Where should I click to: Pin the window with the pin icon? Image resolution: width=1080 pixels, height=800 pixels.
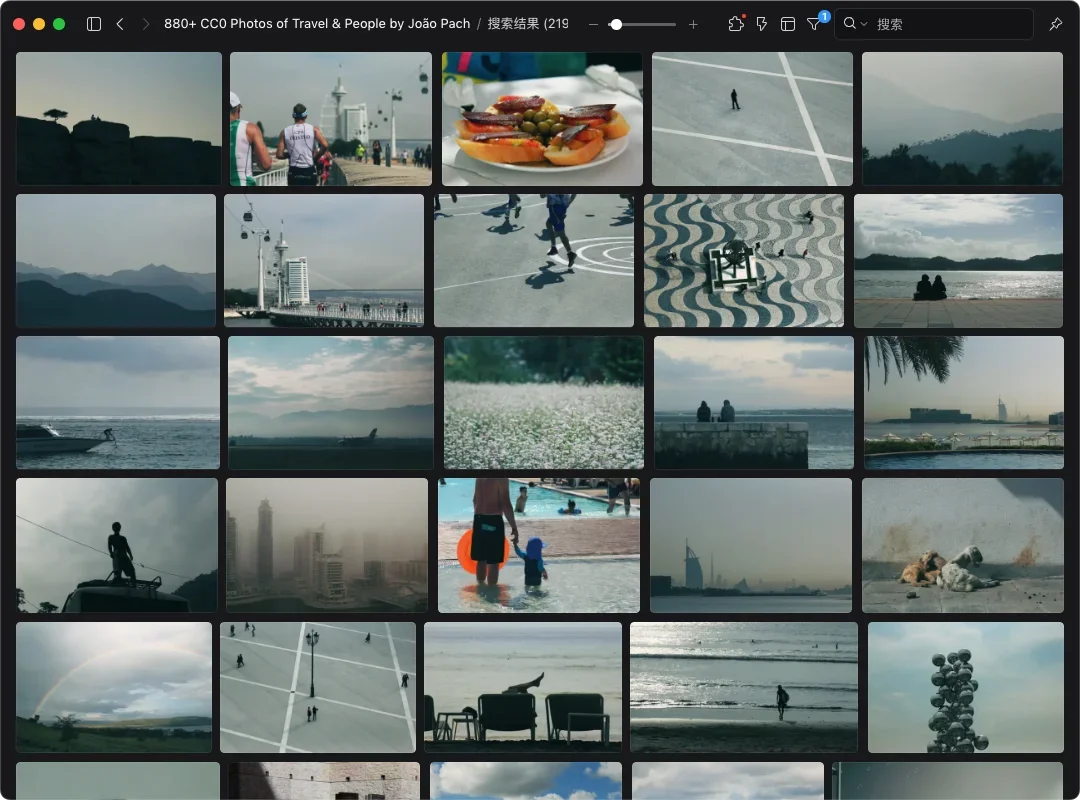coord(1055,24)
